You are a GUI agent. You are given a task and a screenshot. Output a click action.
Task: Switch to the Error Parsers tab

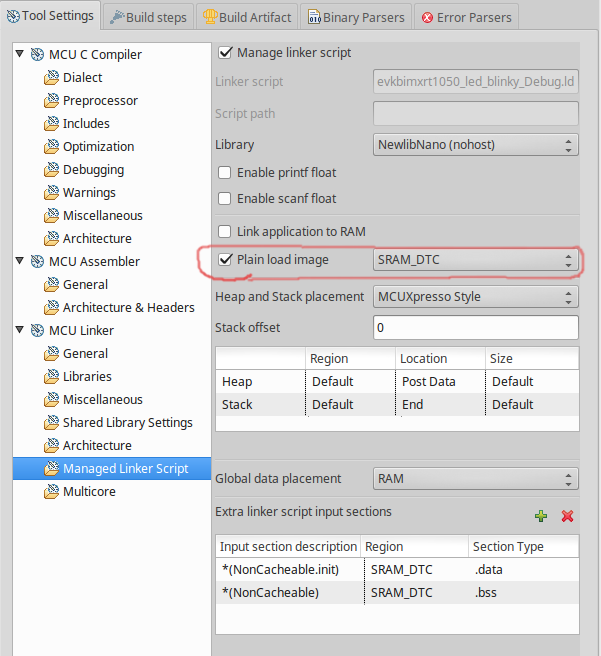[466, 18]
